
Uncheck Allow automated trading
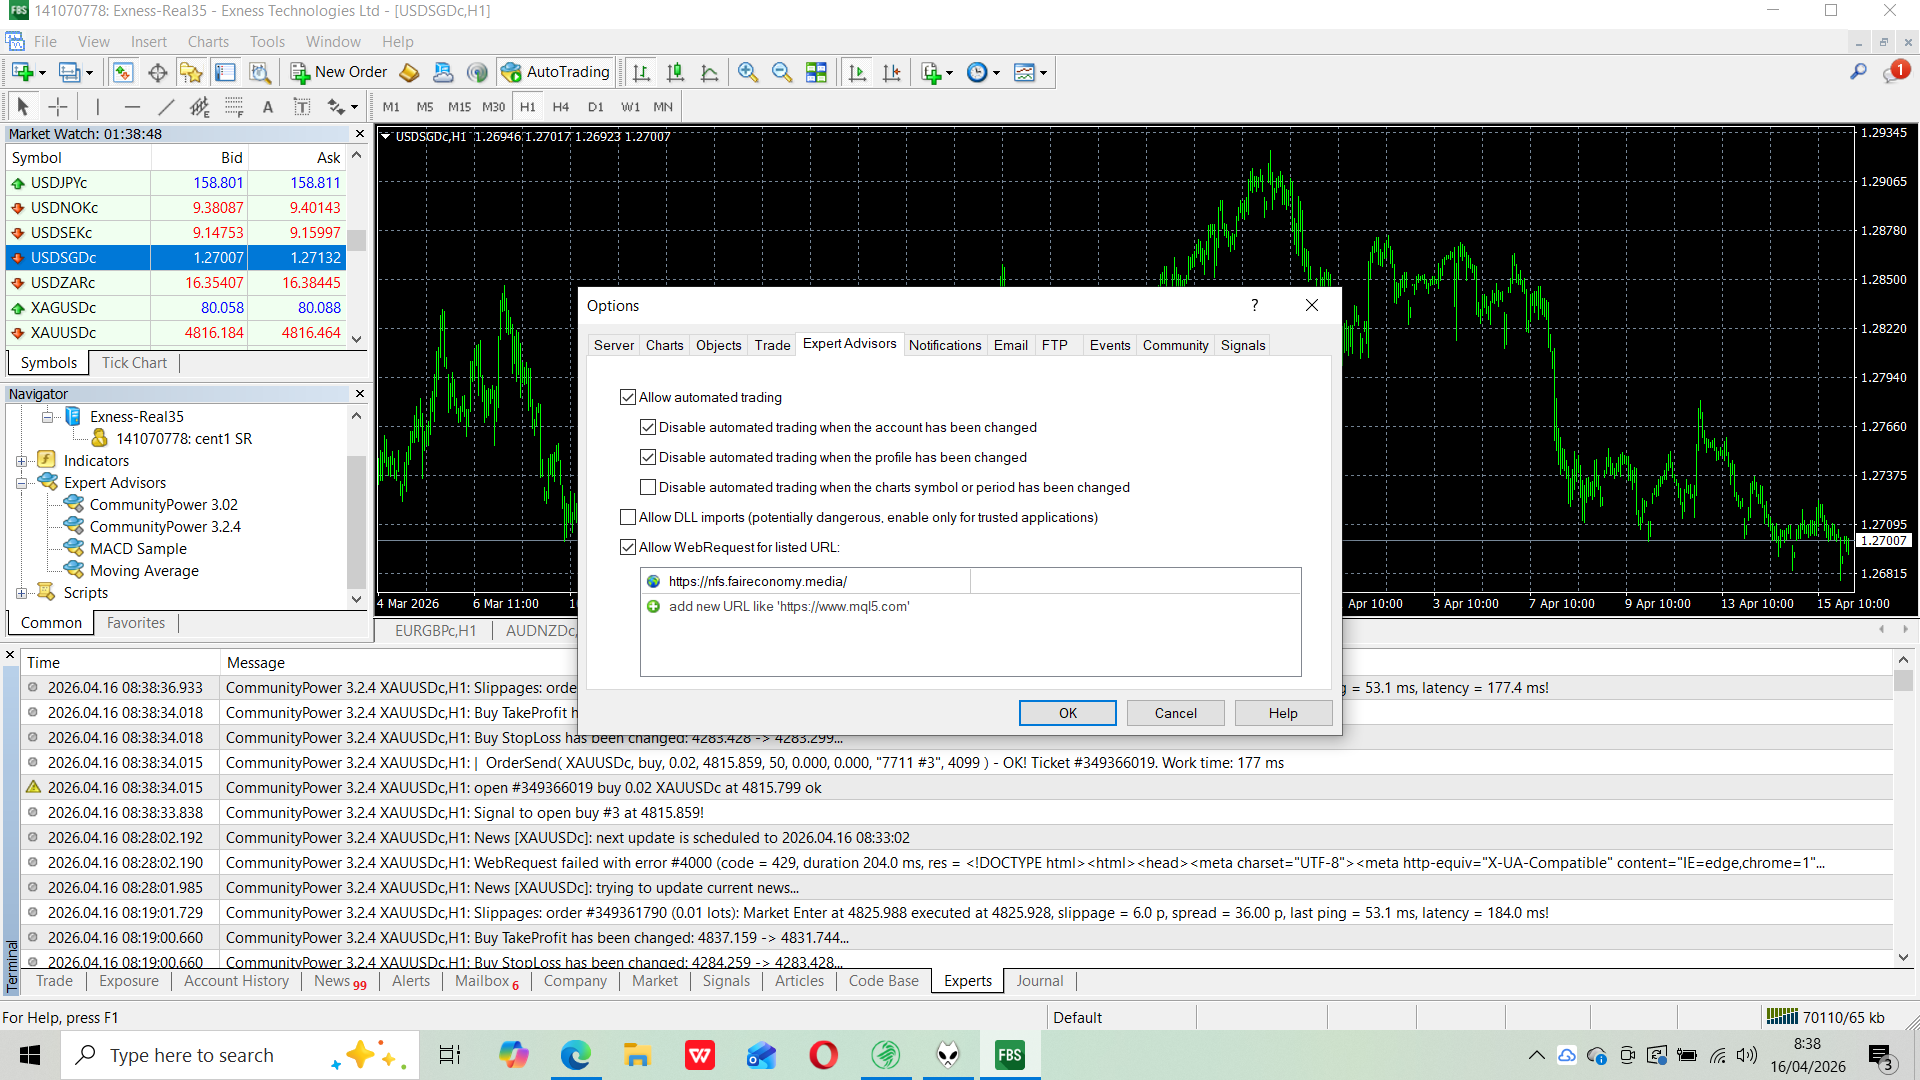pyautogui.click(x=628, y=397)
